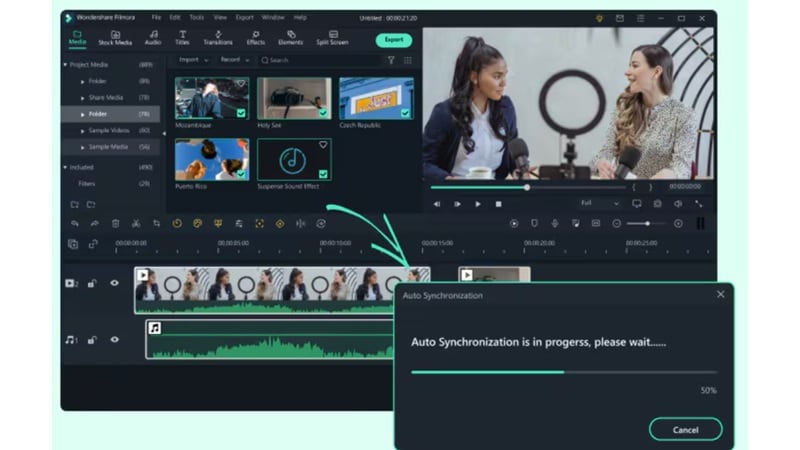Click the auto synchronization circular-arrows icon
The width and height of the screenshot is (800, 450).
[321, 223]
